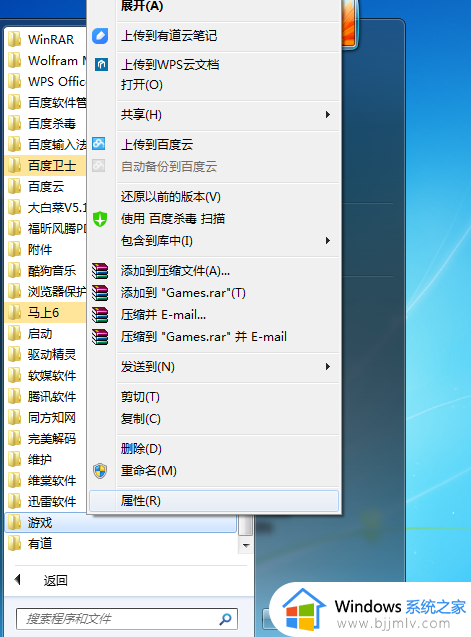
Task: Open the 酷狗音乐 folder
Action: click(46, 271)
